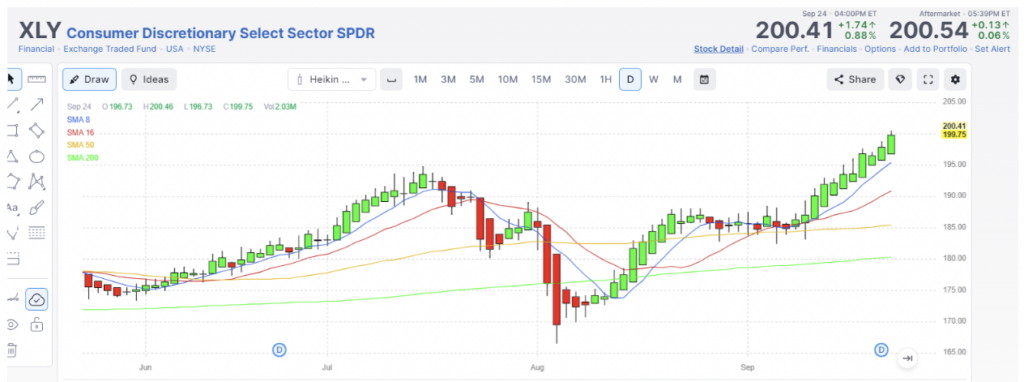Open chart settings gear
The width and height of the screenshot is (1024, 382).
955,80
